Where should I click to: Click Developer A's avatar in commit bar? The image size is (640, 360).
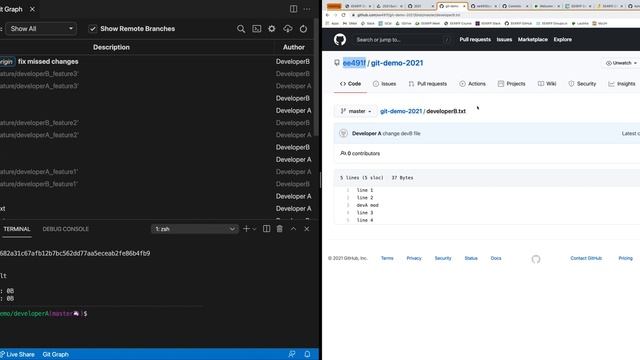pyautogui.click(x=343, y=133)
